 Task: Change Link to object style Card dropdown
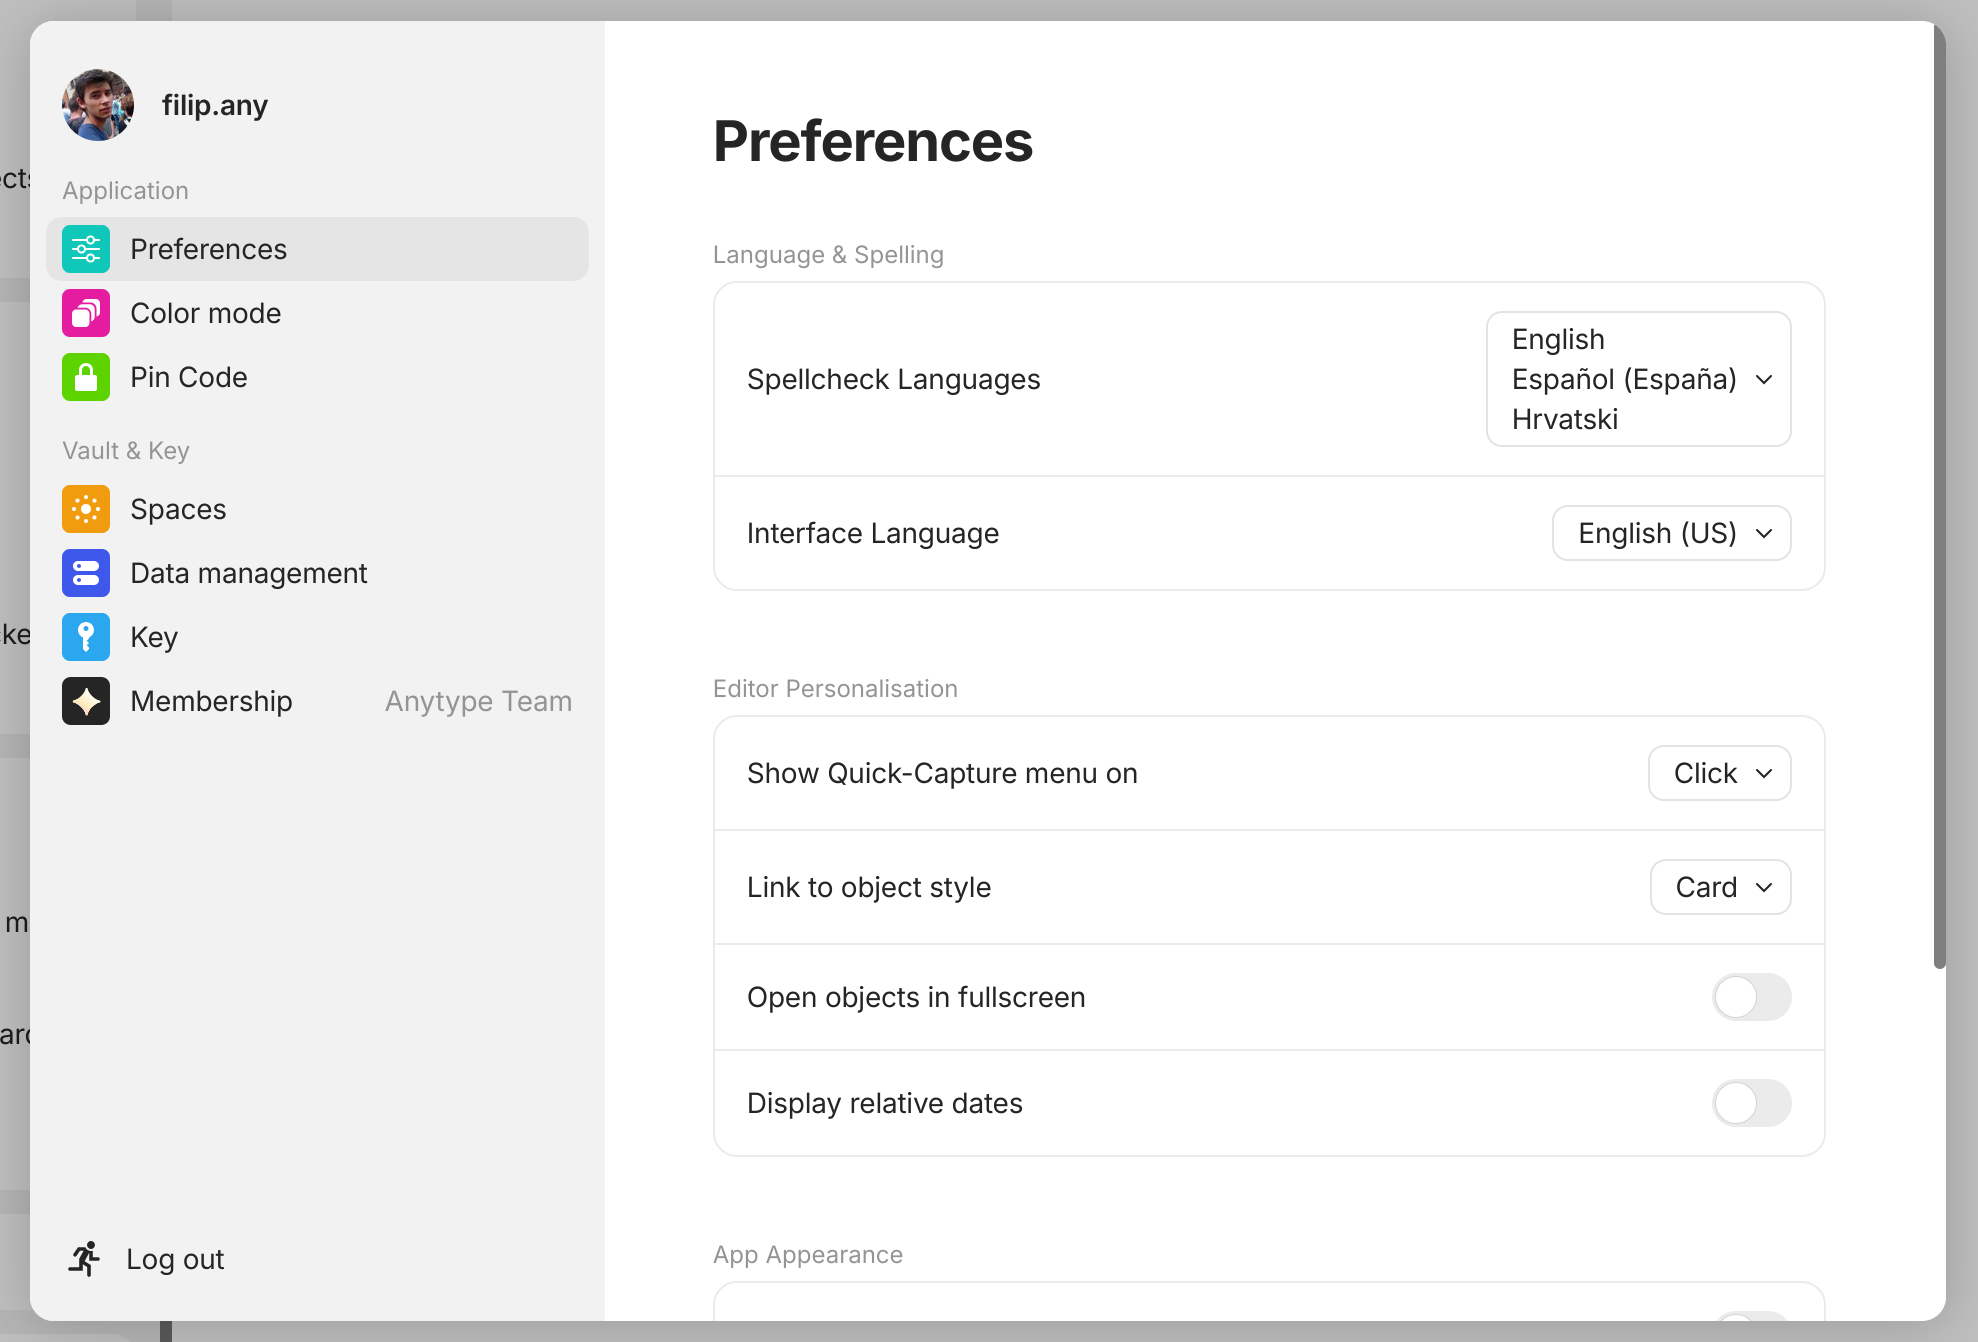pyautogui.click(x=1720, y=887)
